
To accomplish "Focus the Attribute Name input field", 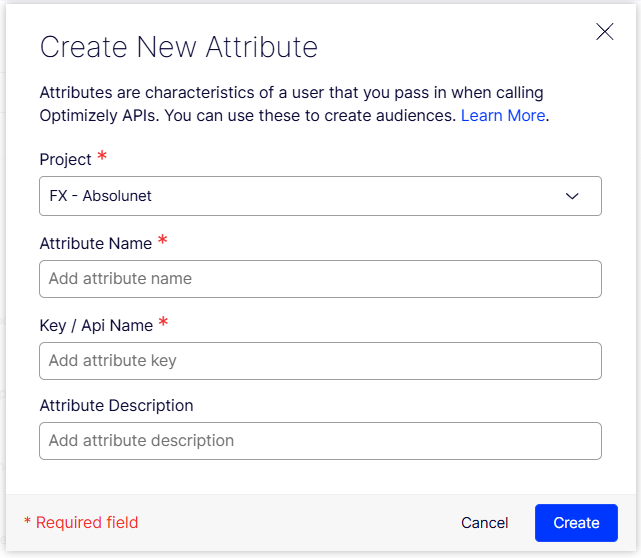I will point(320,279).
